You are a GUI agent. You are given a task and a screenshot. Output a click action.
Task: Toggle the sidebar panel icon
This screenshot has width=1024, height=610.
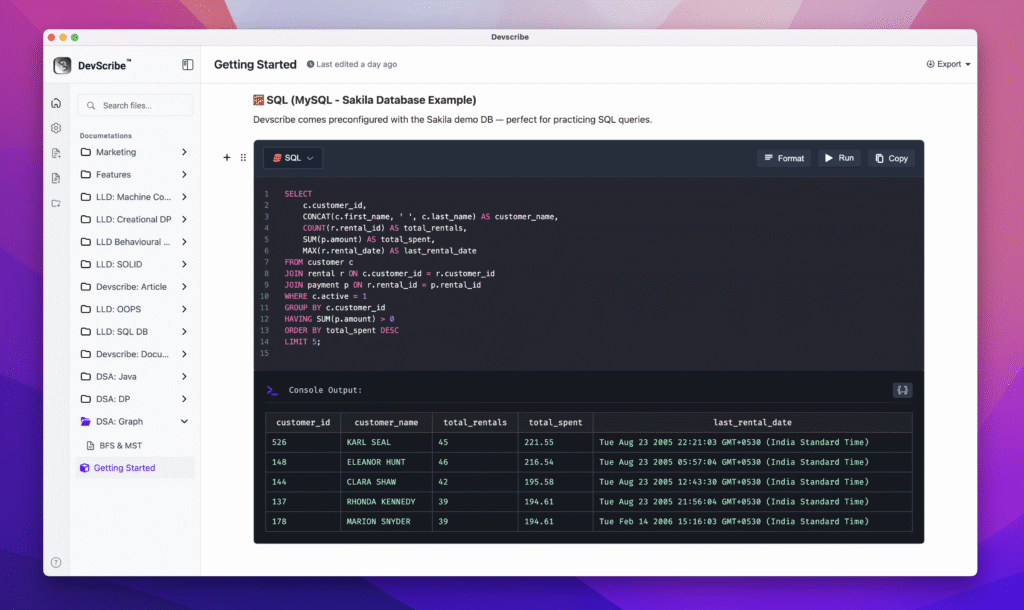tap(187, 65)
